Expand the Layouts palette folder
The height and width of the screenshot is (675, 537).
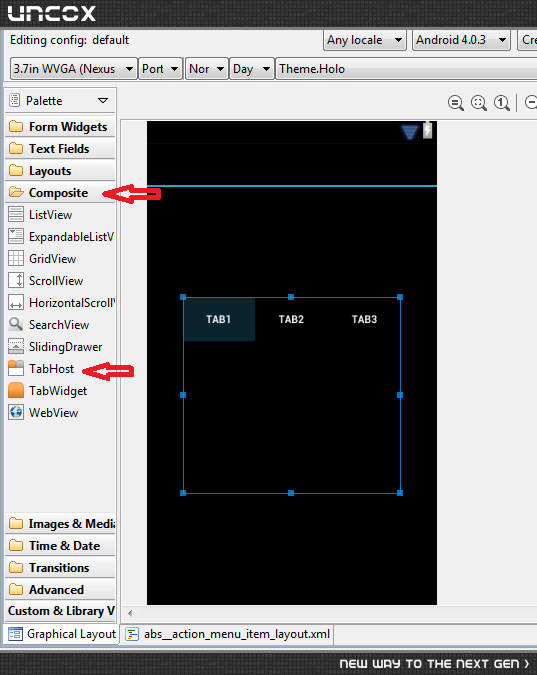click(x=60, y=170)
